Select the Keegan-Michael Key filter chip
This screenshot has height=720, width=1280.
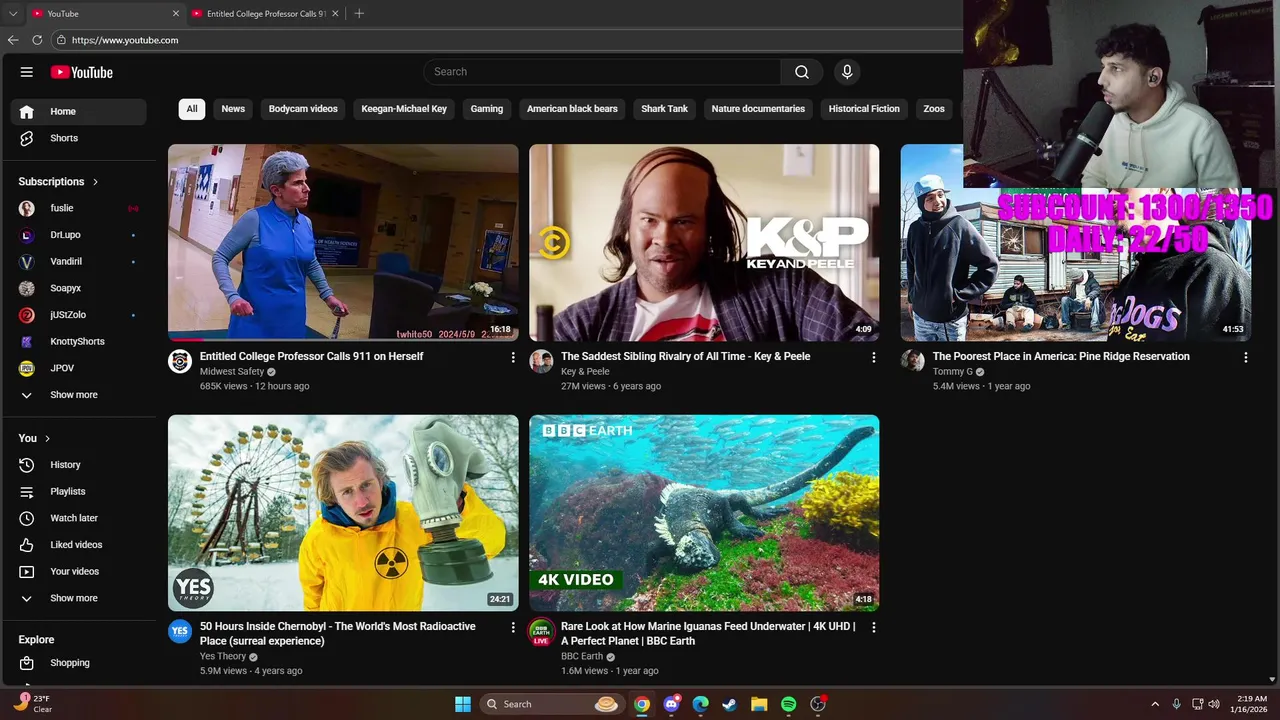point(404,109)
